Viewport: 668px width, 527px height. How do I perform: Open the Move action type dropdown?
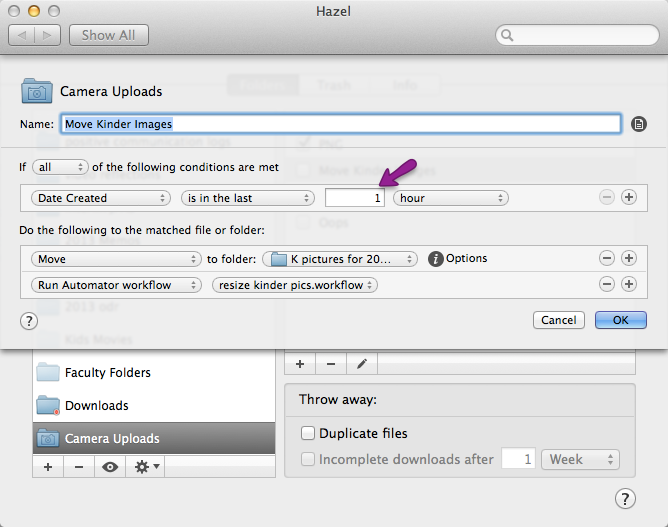(x=116, y=259)
